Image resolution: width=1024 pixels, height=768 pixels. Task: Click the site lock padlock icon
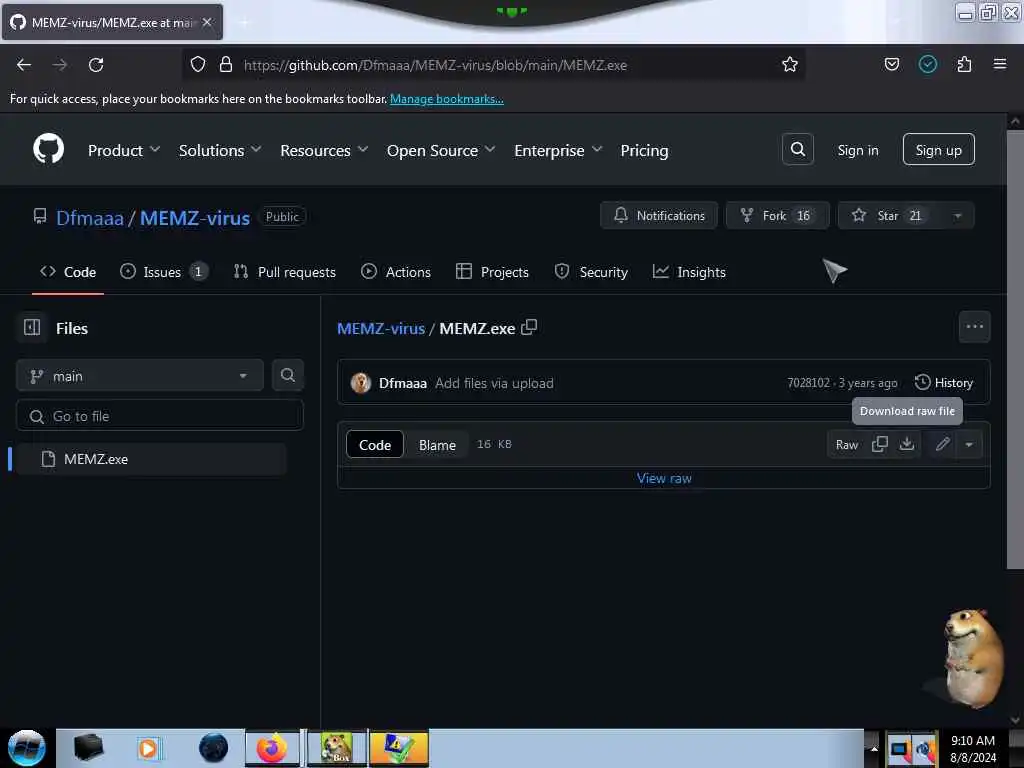tap(226, 64)
